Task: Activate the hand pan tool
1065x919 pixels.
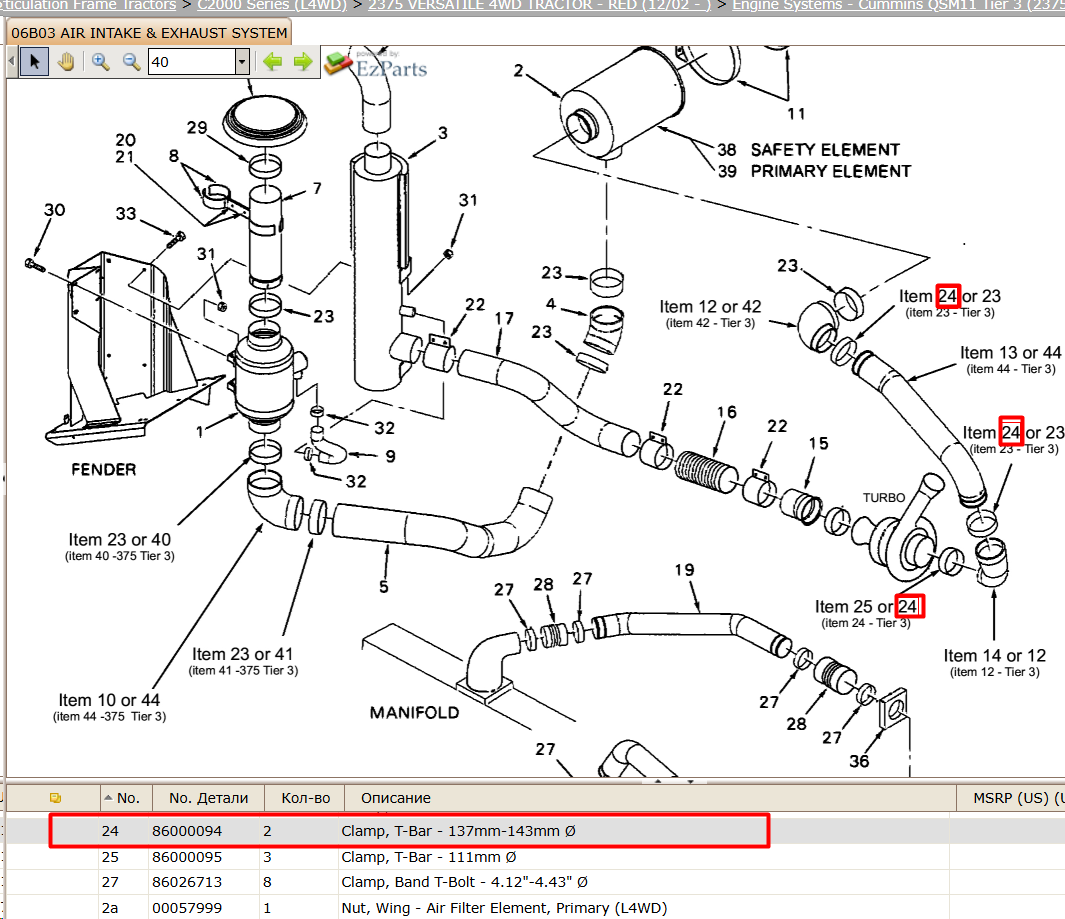Action: pyautogui.click(x=66, y=62)
